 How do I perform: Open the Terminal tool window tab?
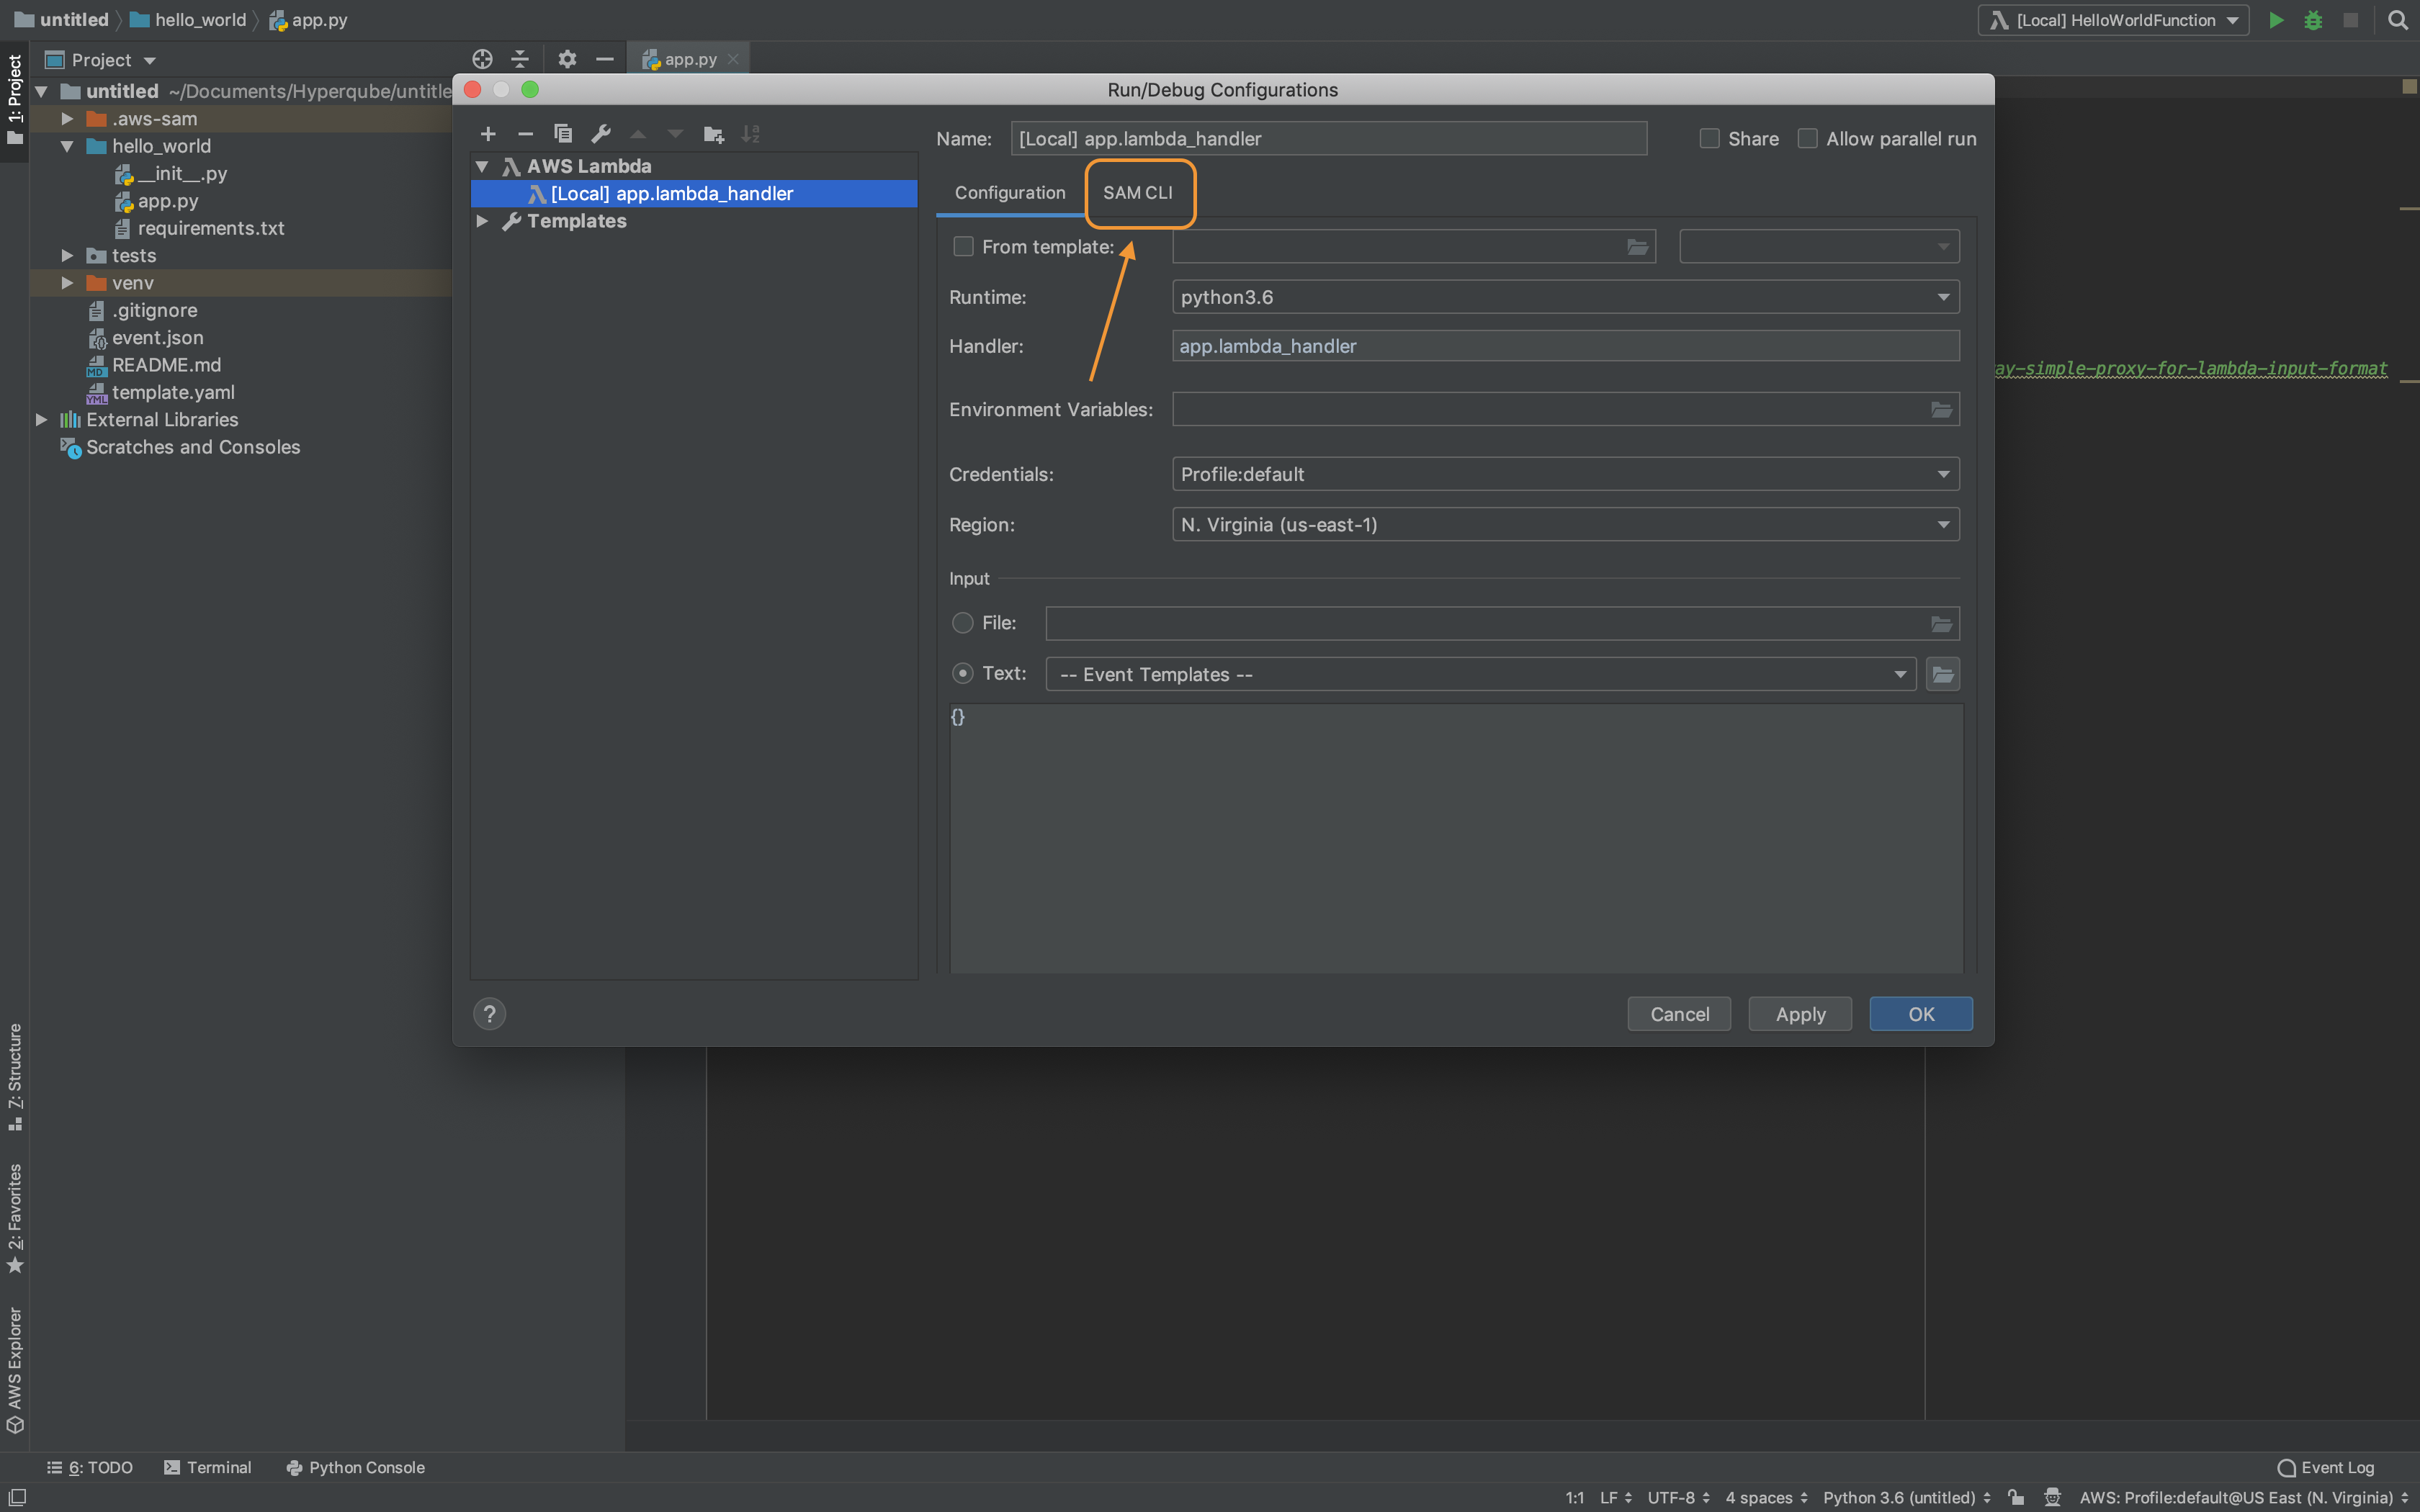208,1467
